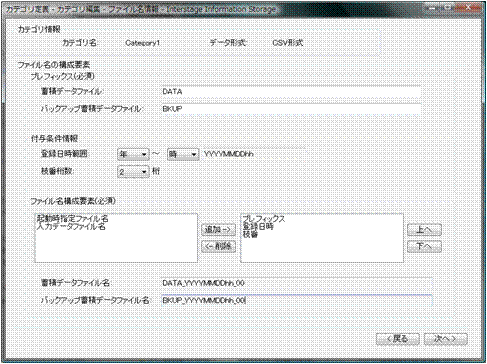This screenshot has width=487, height=364.
Task: Click the 次へ > next button
Action: [445, 339]
